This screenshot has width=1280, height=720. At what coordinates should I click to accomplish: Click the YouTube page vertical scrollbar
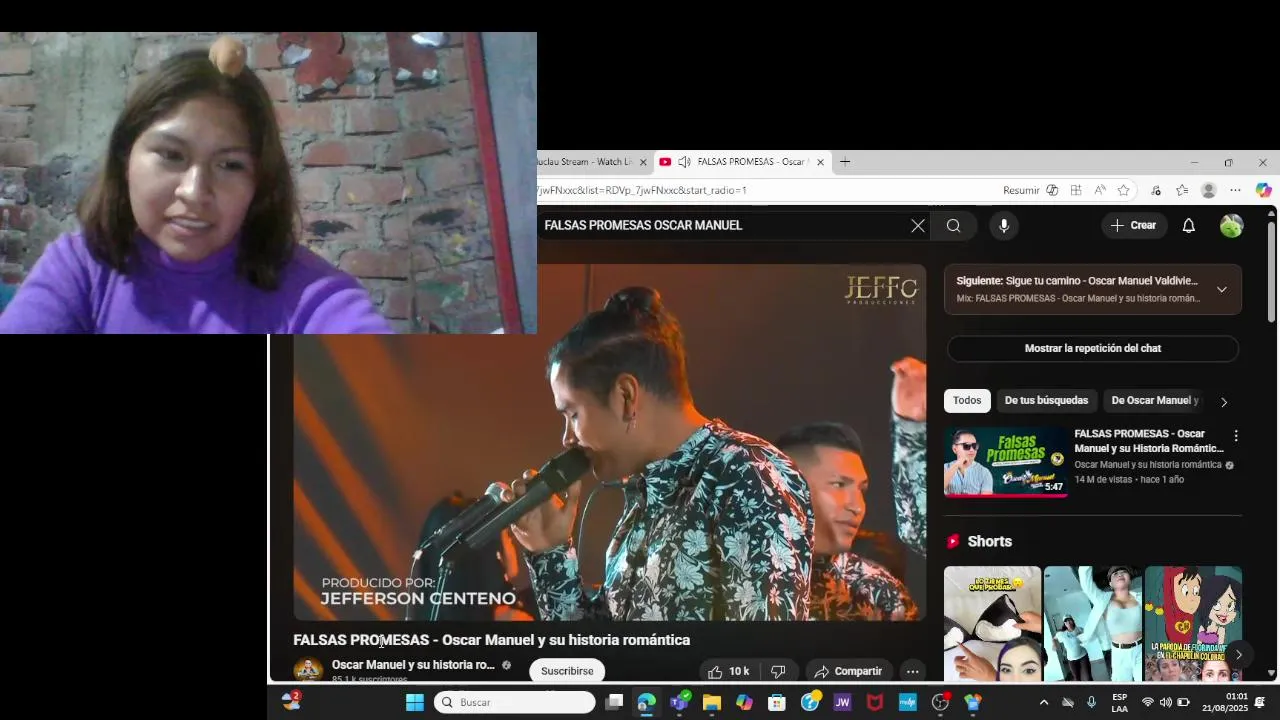[x=1272, y=272]
